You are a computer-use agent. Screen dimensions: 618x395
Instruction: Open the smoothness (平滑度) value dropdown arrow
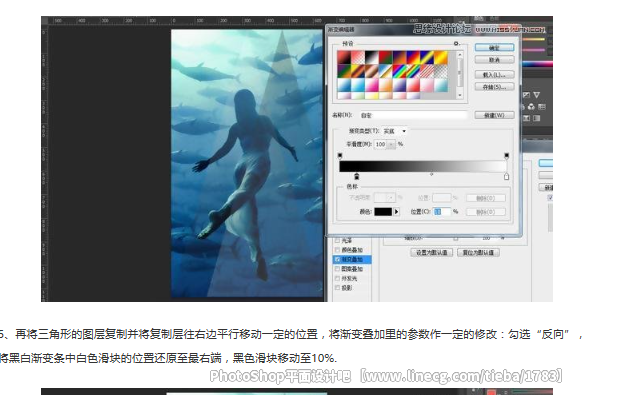coord(391,144)
